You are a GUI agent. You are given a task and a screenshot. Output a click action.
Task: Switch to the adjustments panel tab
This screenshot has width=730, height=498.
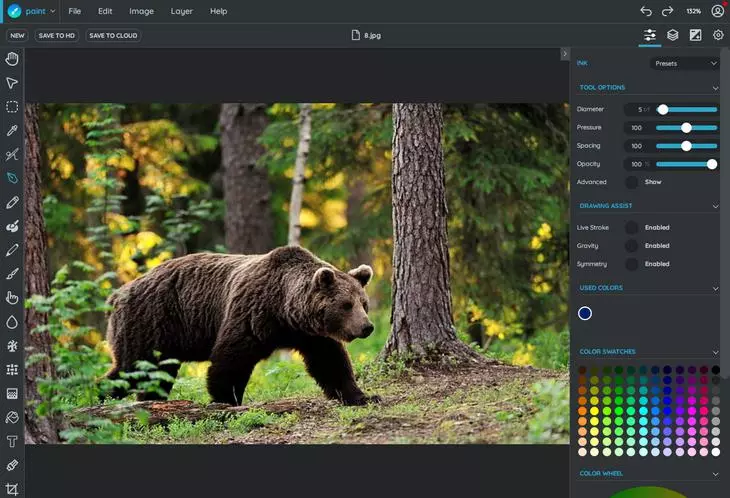pyautogui.click(x=695, y=35)
